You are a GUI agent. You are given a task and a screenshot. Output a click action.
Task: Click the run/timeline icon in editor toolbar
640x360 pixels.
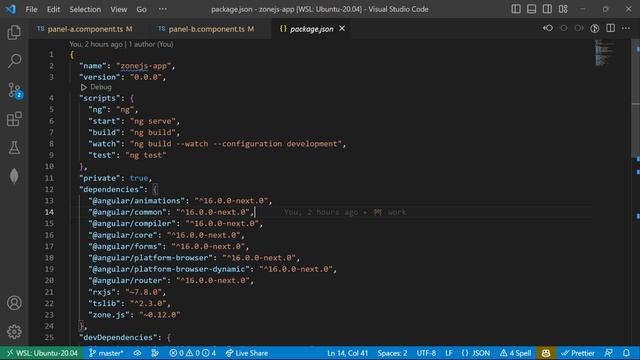tap(595, 28)
